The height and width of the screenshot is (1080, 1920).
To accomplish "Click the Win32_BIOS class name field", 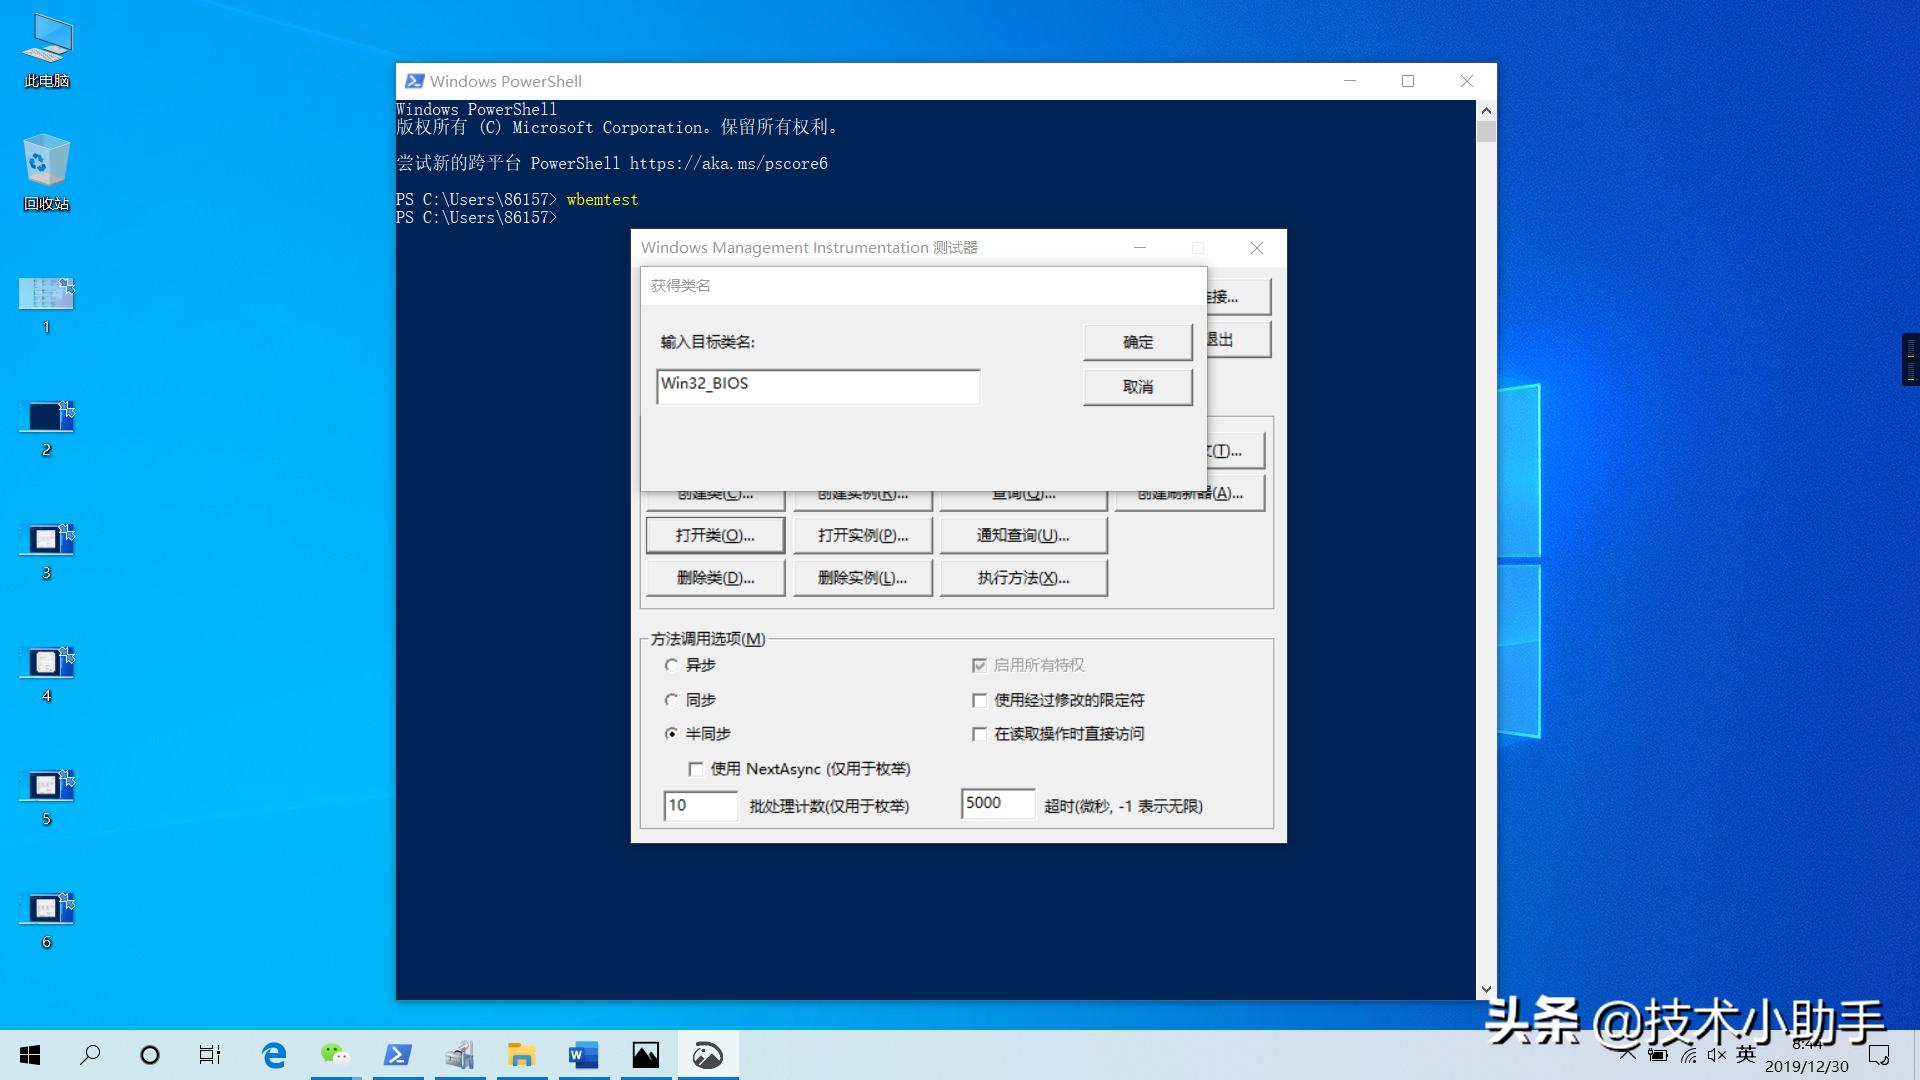I will (818, 386).
